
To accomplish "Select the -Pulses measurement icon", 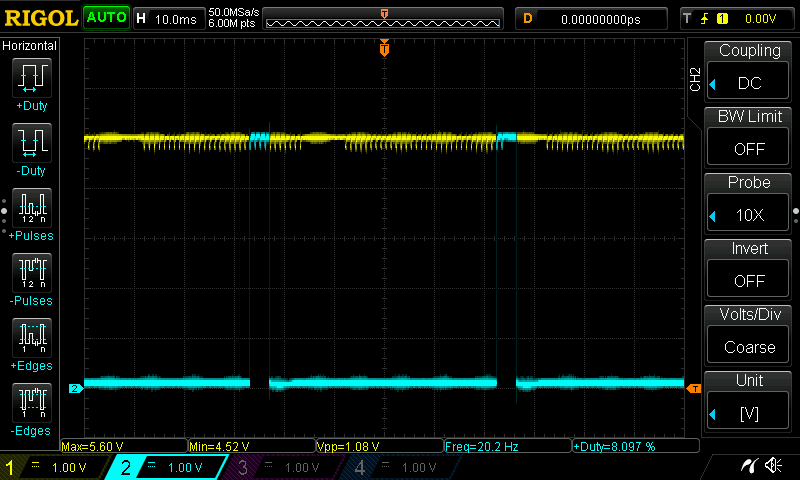I will 32,273.
